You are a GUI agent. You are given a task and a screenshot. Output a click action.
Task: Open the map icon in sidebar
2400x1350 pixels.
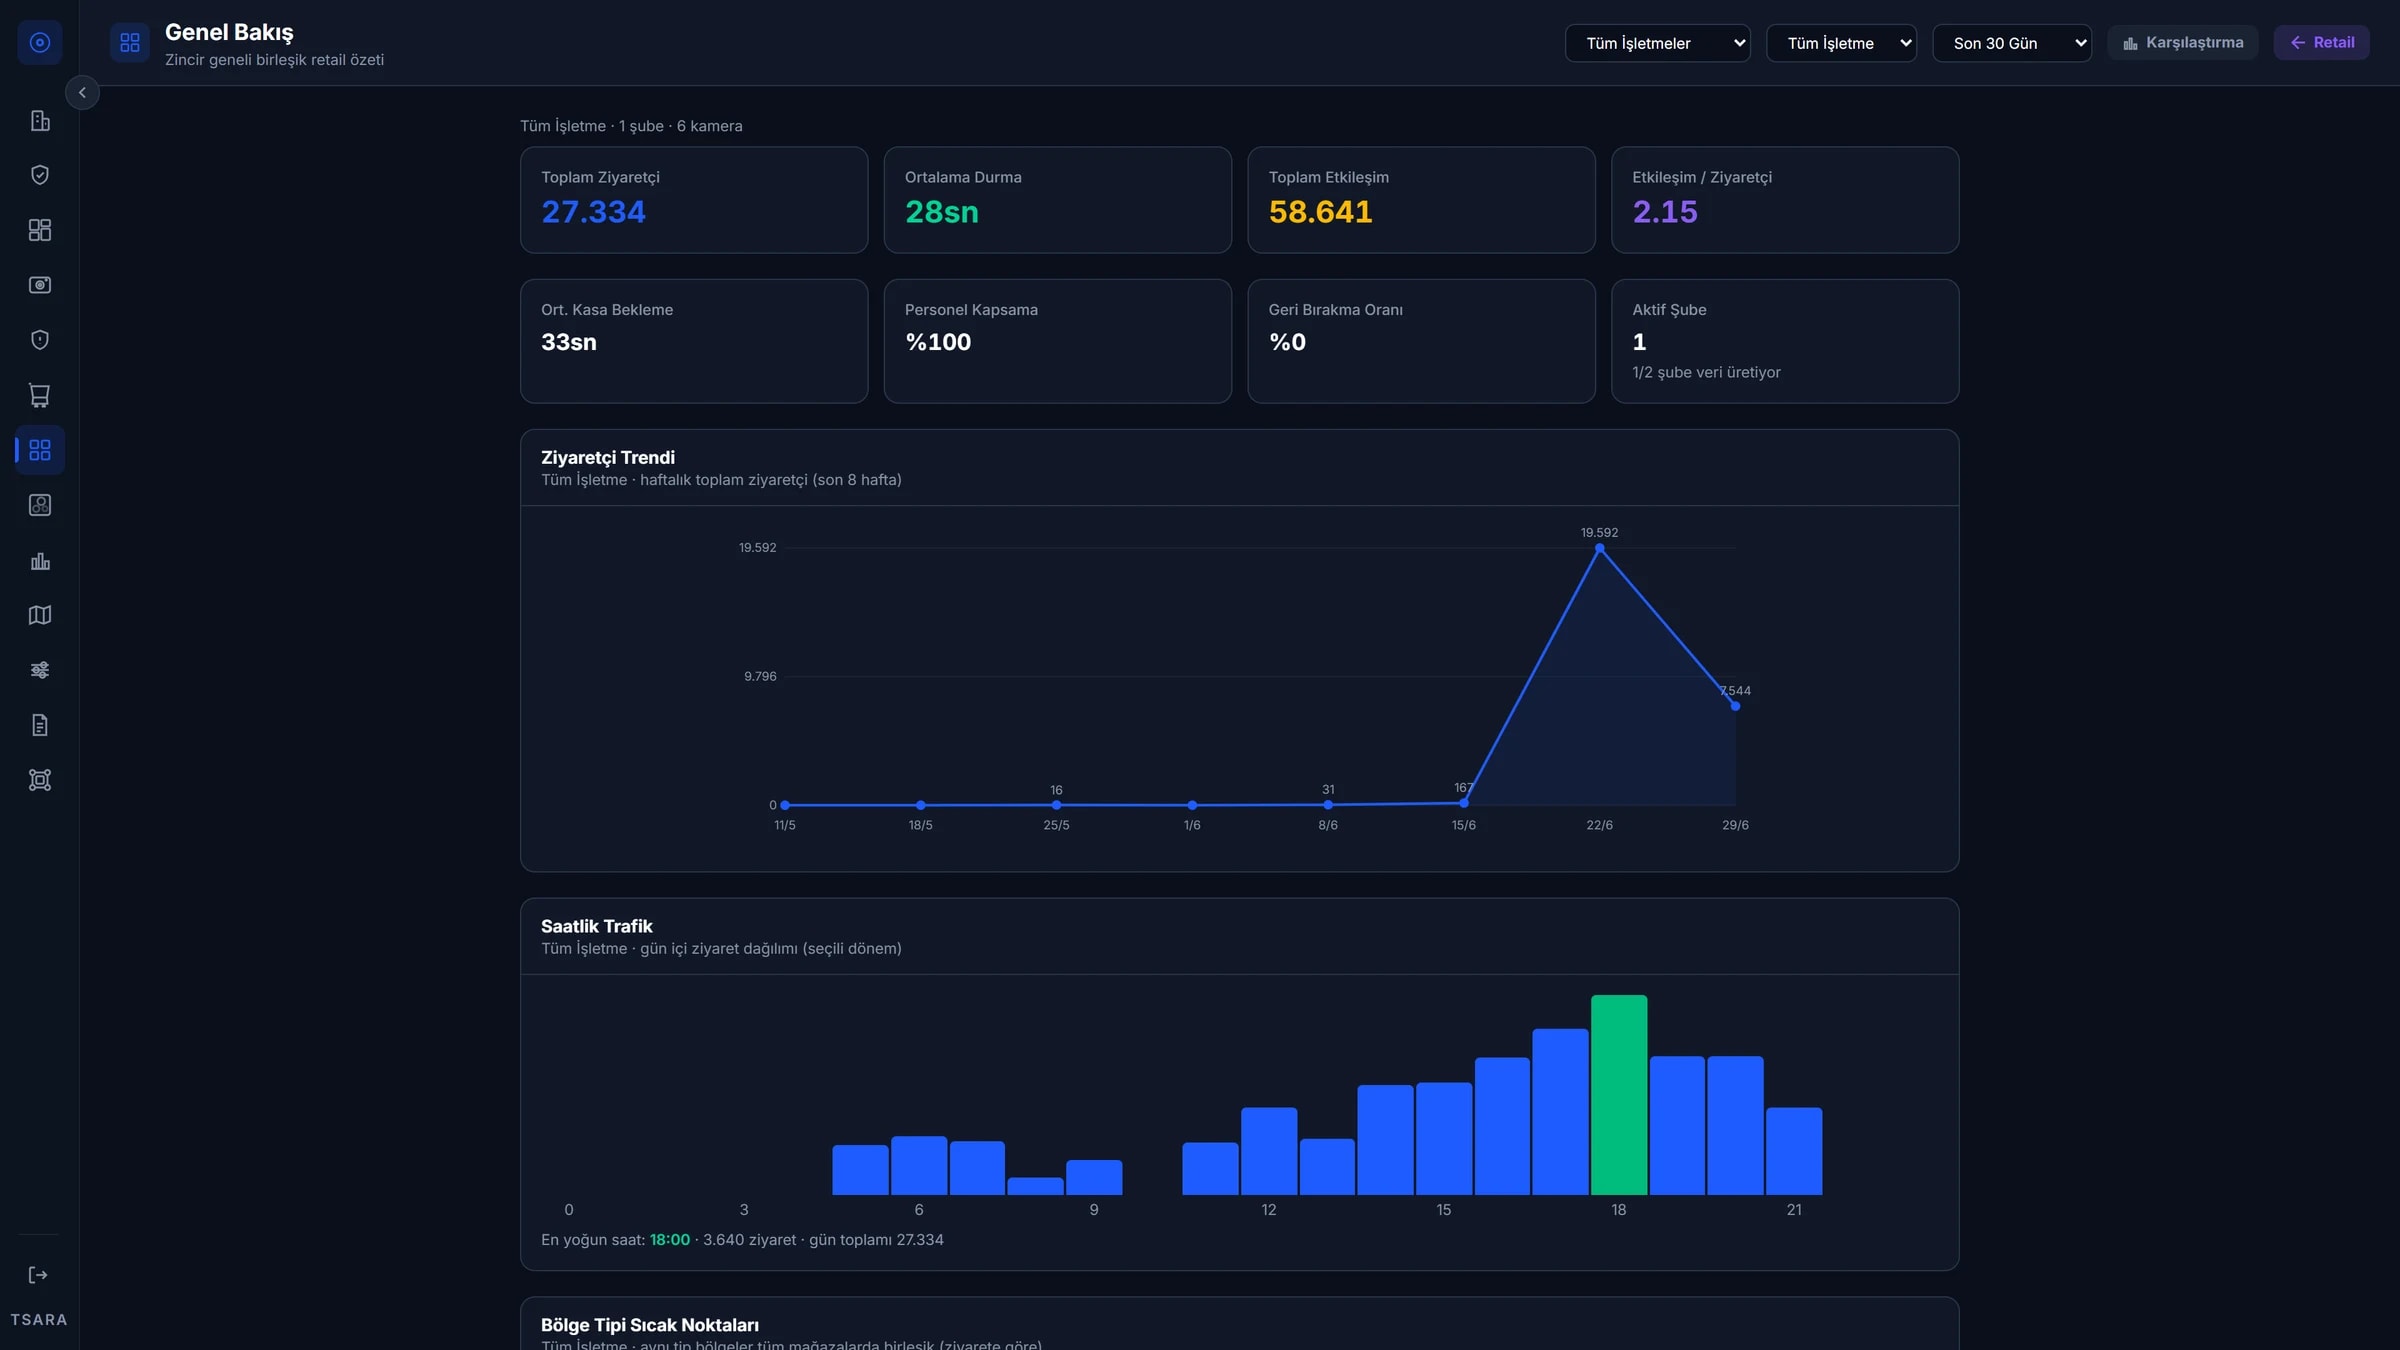point(40,615)
